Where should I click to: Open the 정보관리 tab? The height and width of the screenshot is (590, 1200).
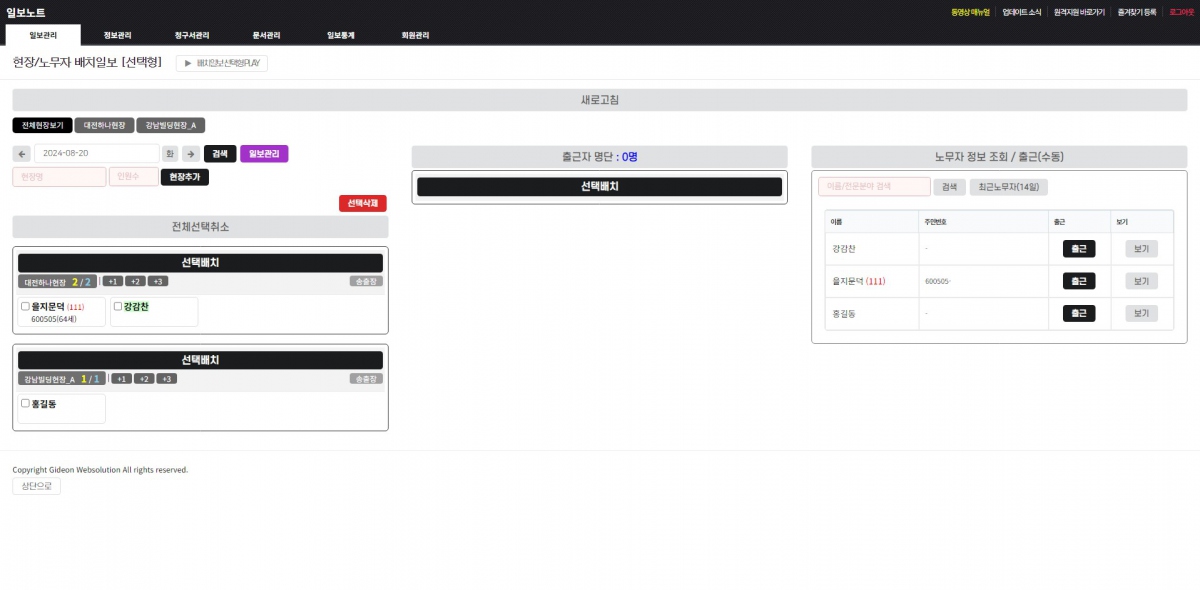tap(117, 35)
